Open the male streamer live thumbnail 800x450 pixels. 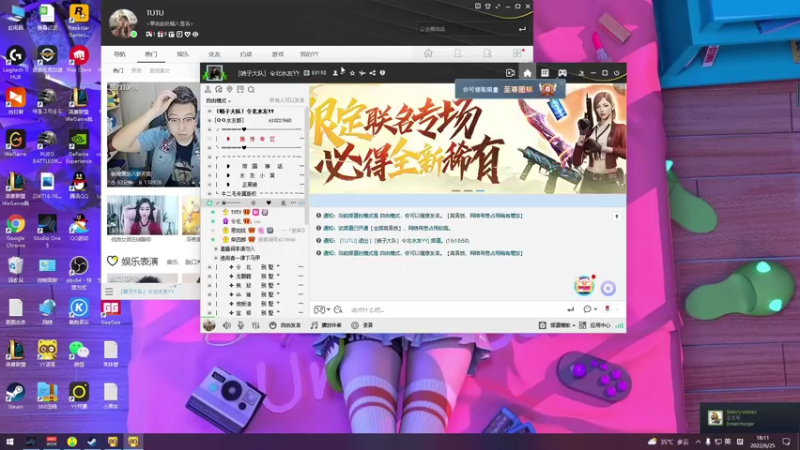[x=154, y=135]
